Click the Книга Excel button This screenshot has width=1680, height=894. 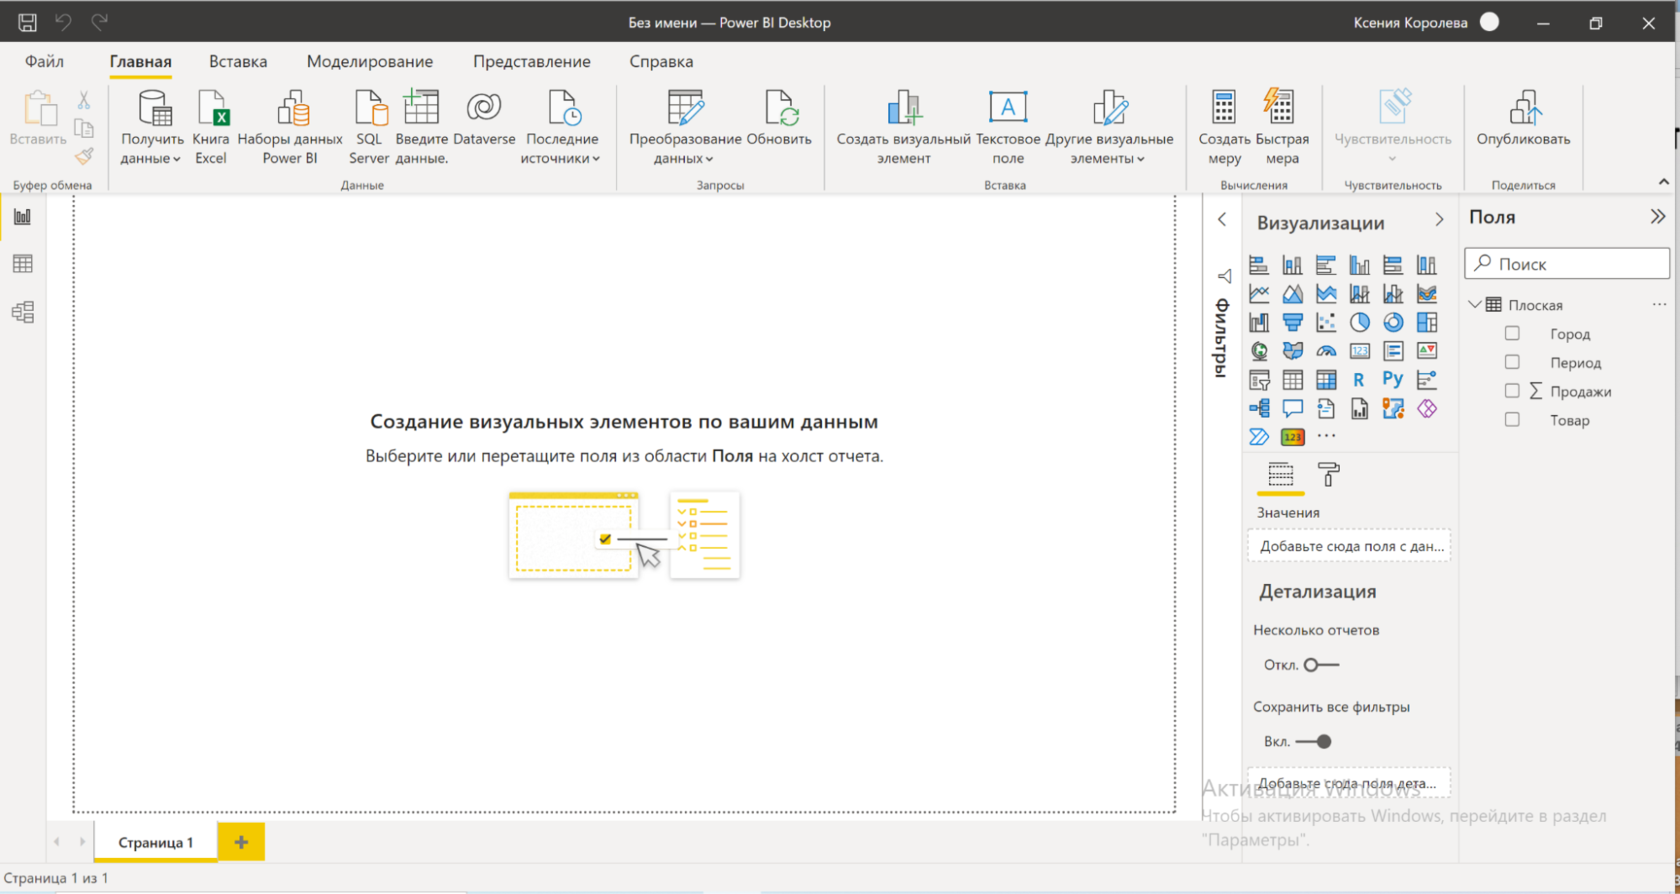211,127
